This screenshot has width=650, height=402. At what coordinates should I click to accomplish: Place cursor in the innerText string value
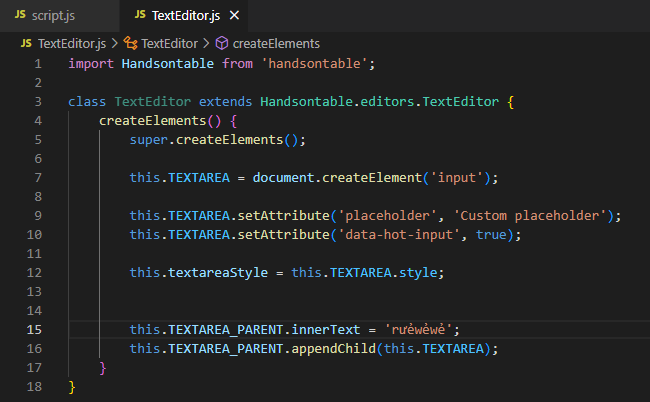[418, 329]
